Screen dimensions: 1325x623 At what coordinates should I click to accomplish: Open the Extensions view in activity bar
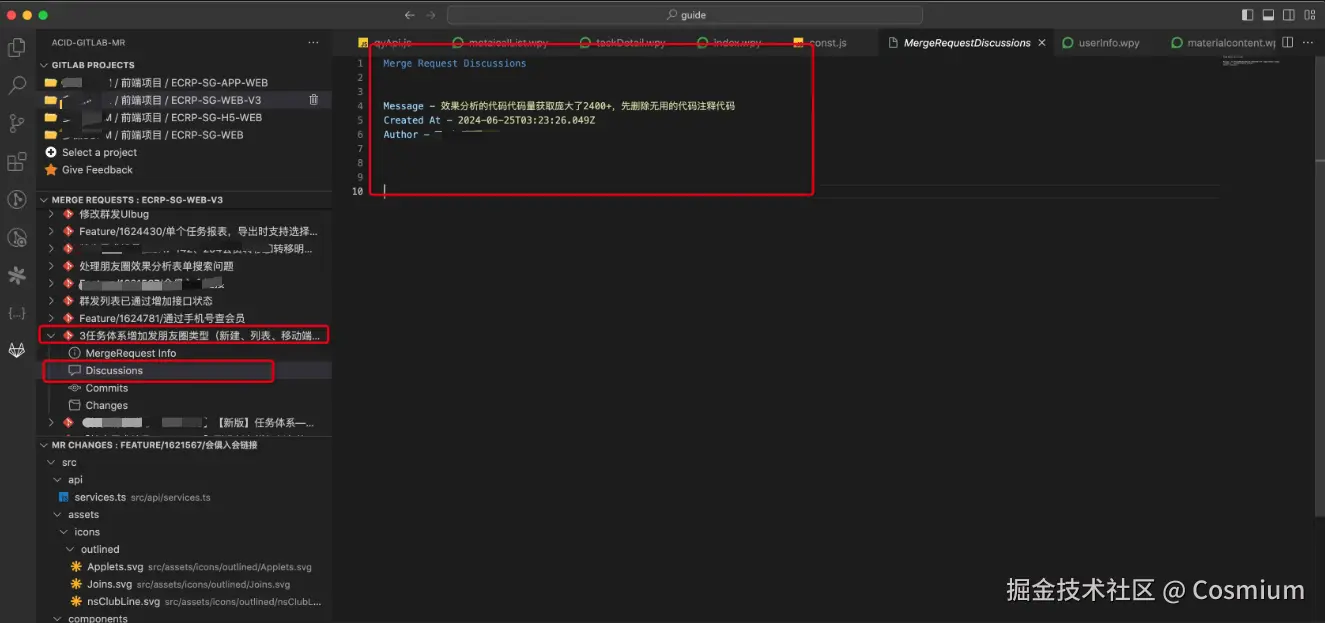[17, 162]
